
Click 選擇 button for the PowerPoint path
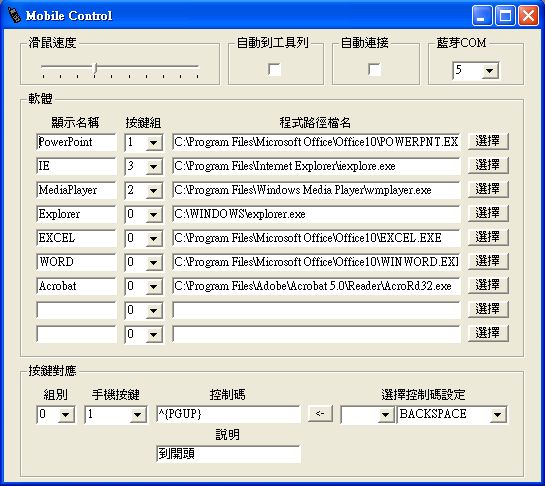click(x=488, y=141)
